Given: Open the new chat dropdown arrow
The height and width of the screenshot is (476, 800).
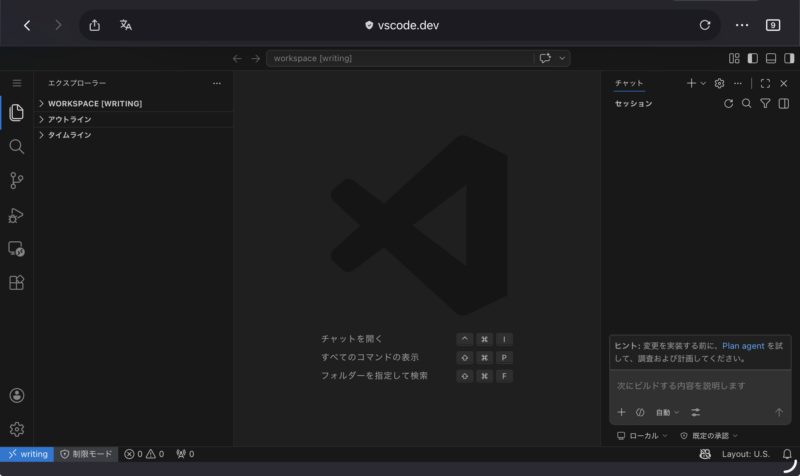Looking at the screenshot, I should pos(703,83).
